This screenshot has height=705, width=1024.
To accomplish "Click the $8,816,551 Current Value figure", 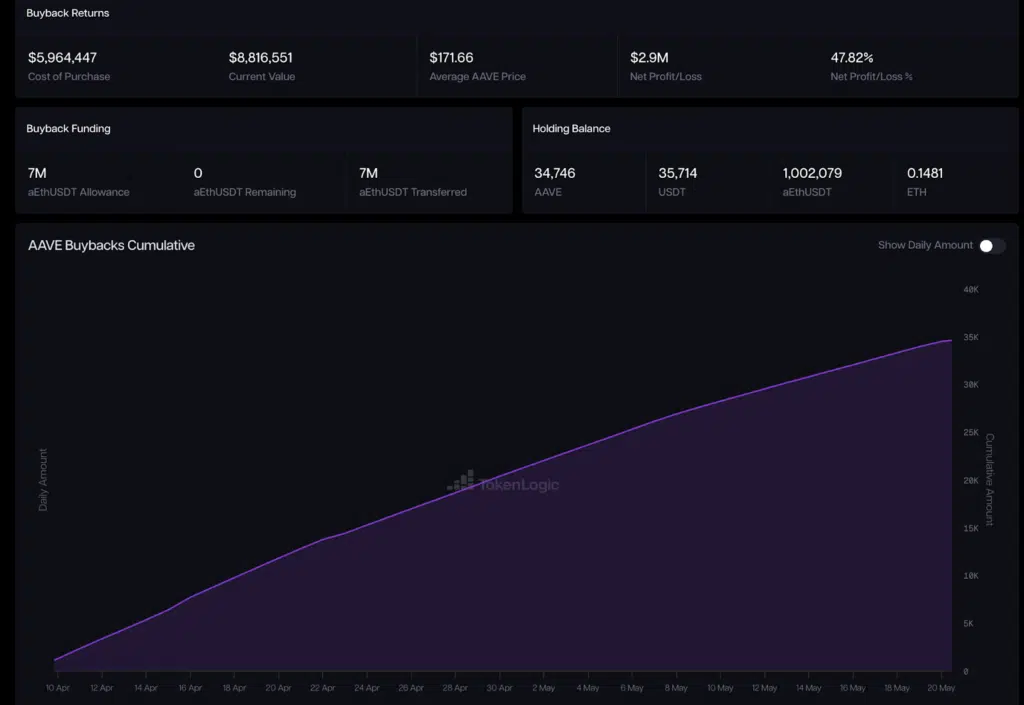I will click(x=261, y=58).
